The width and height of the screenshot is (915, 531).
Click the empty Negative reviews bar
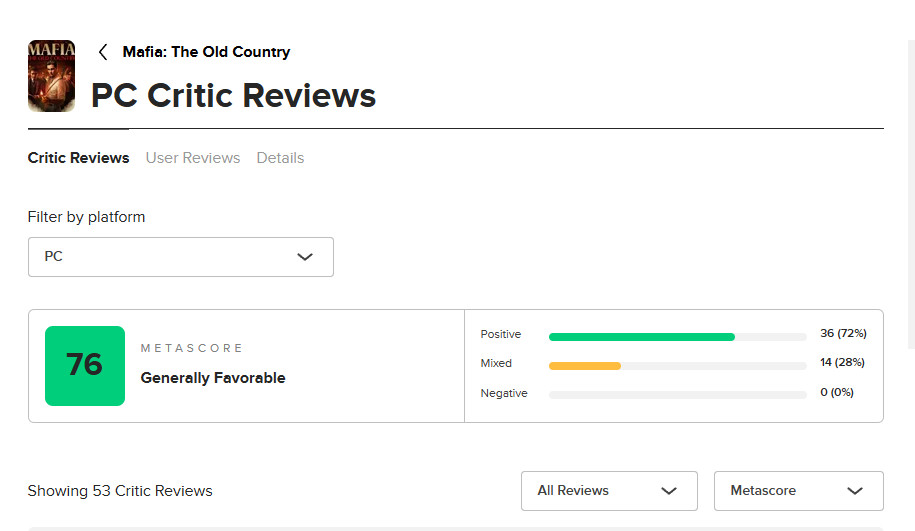[x=677, y=395]
